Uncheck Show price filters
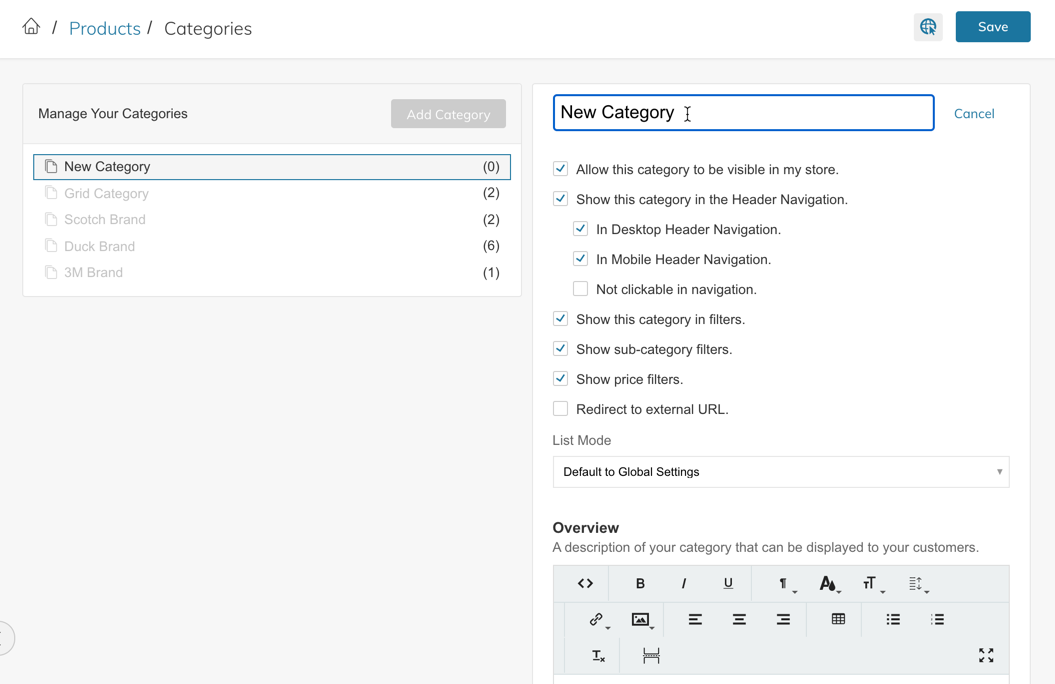The width and height of the screenshot is (1055, 684). click(x=561, y=379)
